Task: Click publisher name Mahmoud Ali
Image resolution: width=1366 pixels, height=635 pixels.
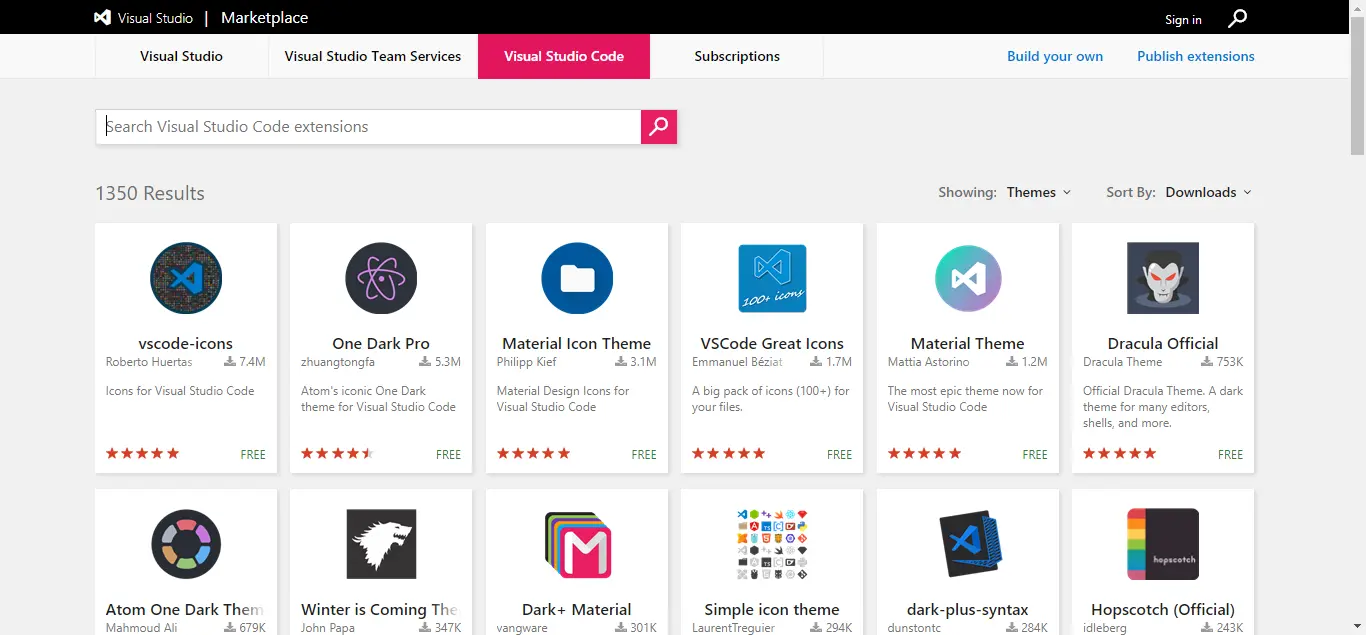Action: coord(141,628)
